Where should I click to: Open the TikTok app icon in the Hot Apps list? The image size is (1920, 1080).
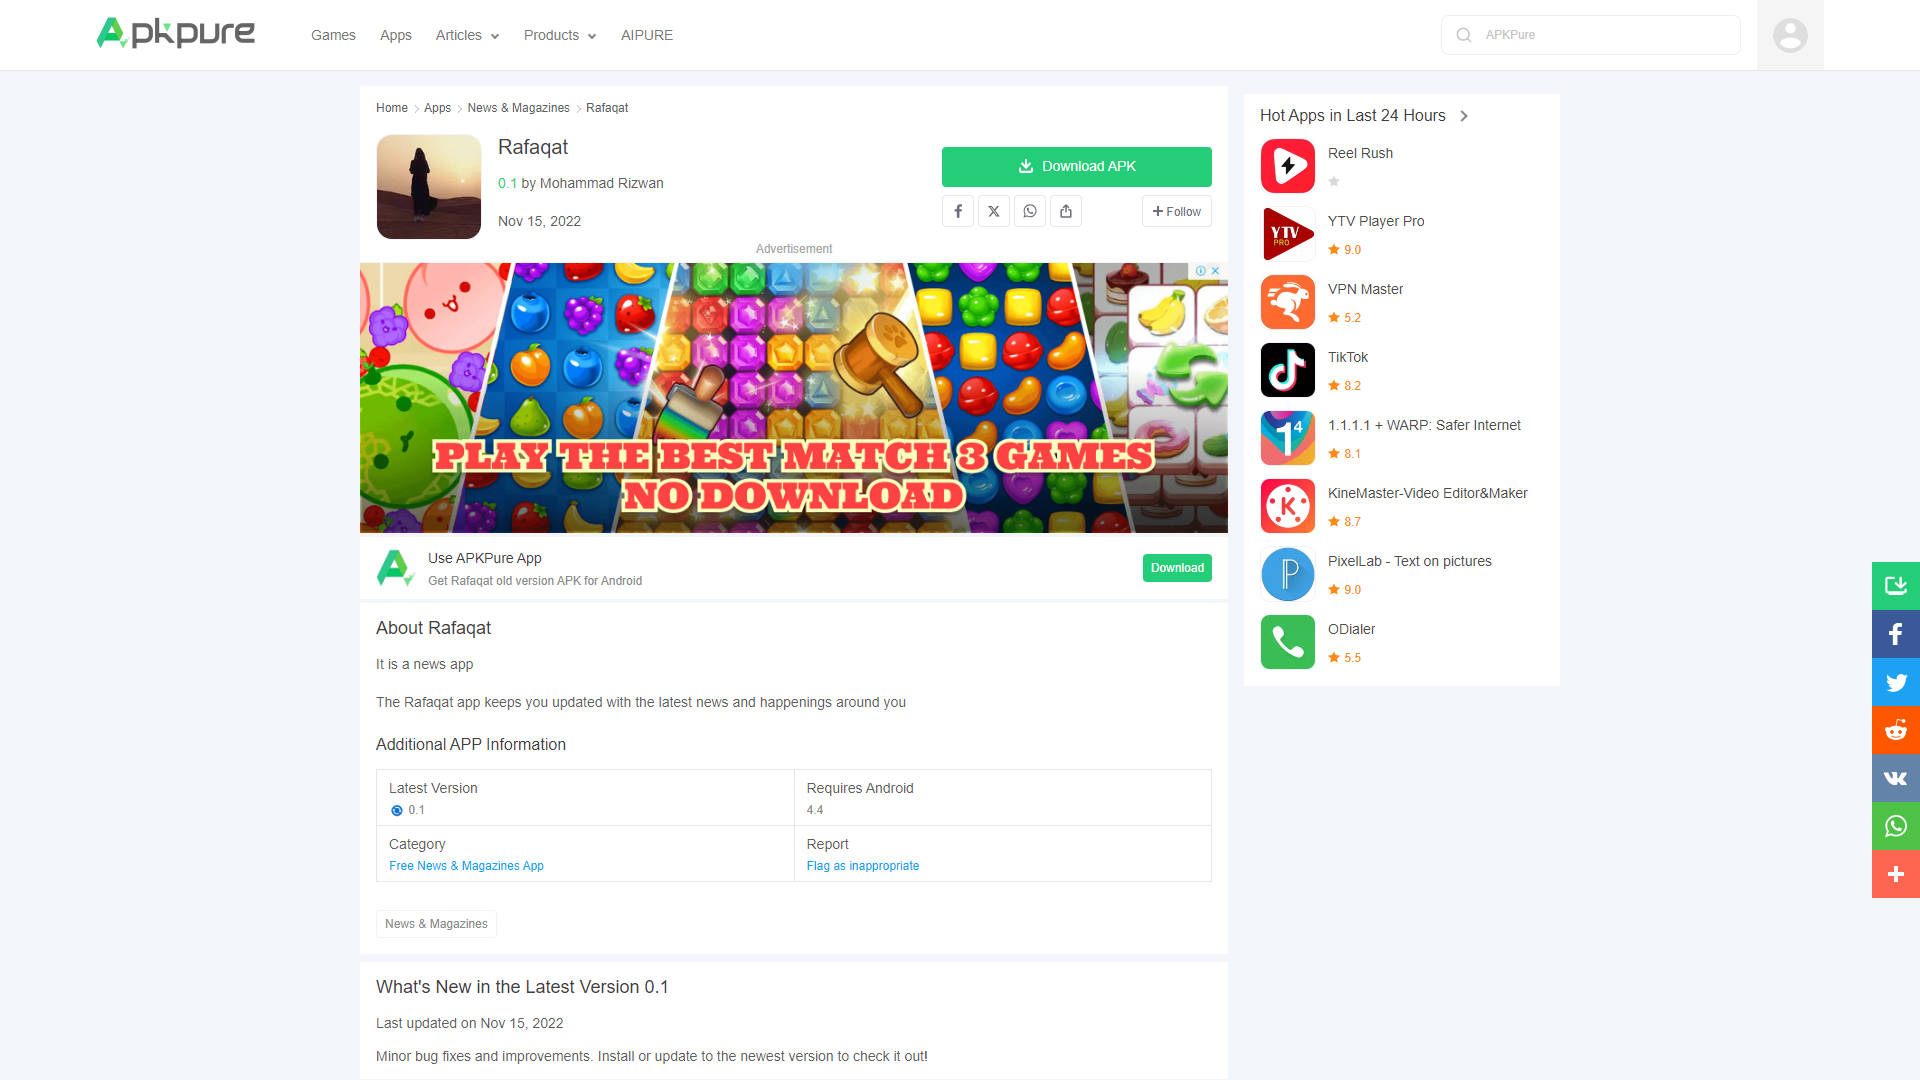(1288, 370)
